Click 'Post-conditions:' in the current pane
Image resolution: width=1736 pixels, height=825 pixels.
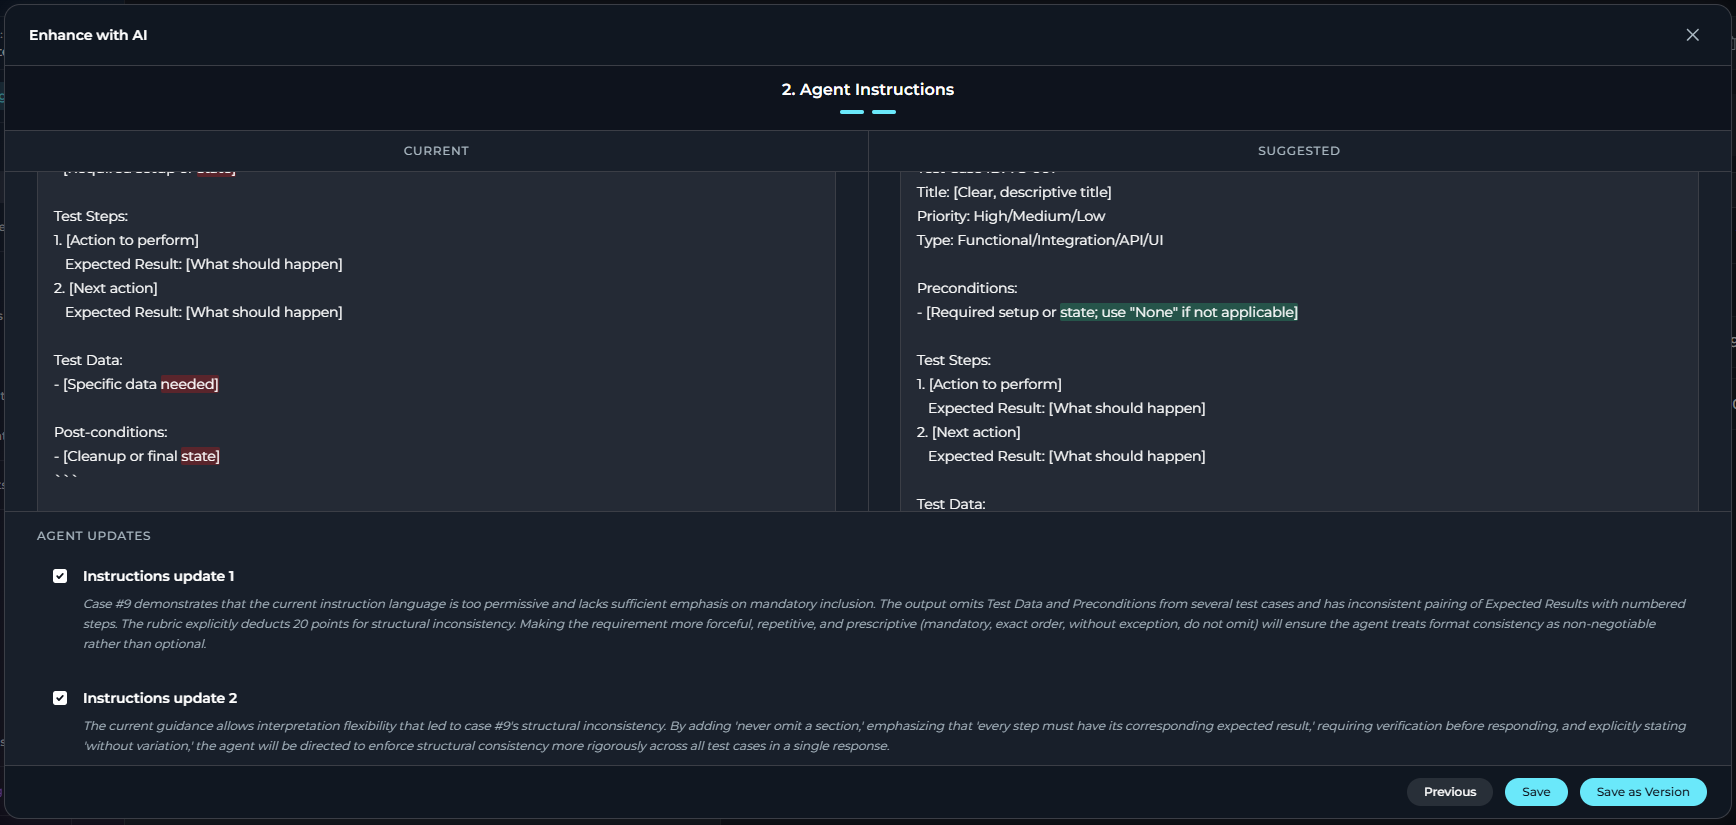click(x=111, y=432)
